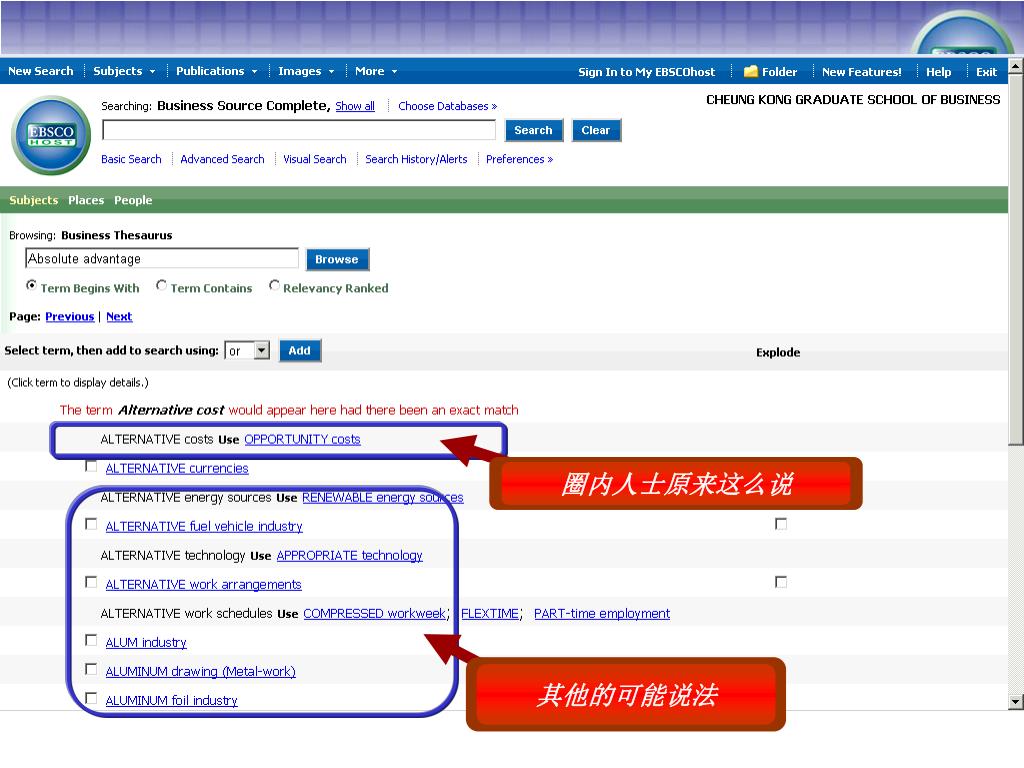Open Search History/Alerts link
Viewport: 1024px width, 768px height.
[x=416, y=159]
